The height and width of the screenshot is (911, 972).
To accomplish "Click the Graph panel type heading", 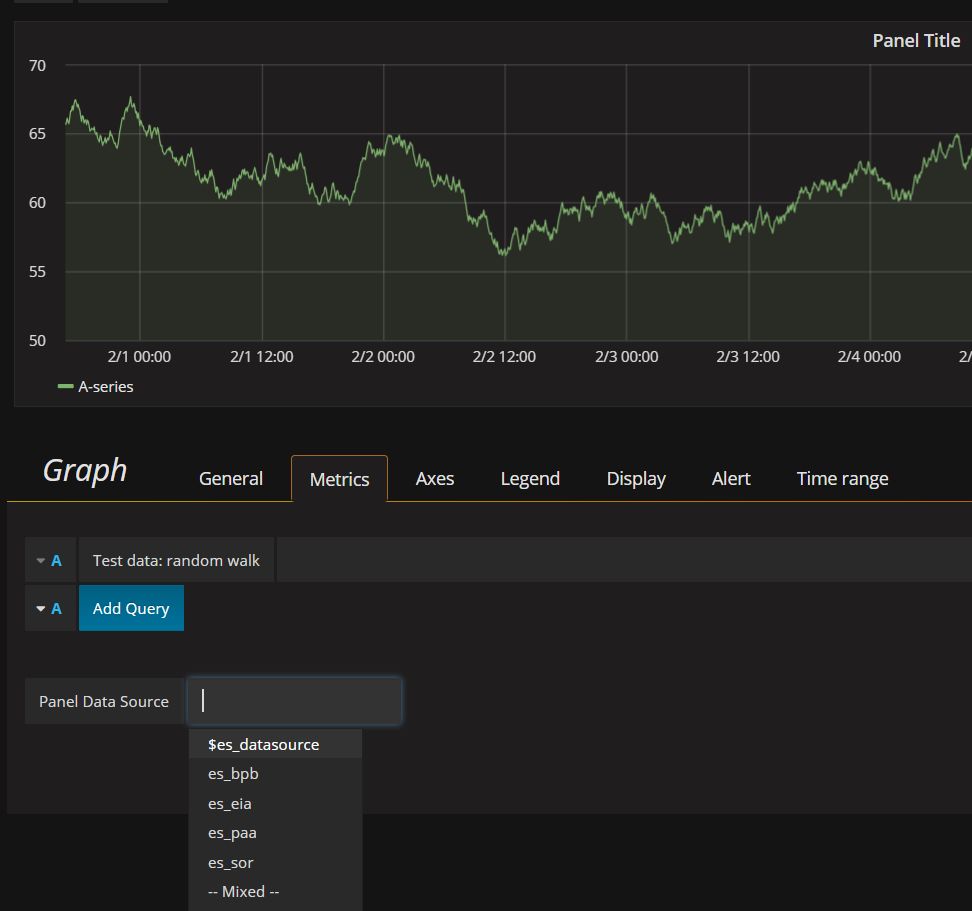I will coord(85,471).
